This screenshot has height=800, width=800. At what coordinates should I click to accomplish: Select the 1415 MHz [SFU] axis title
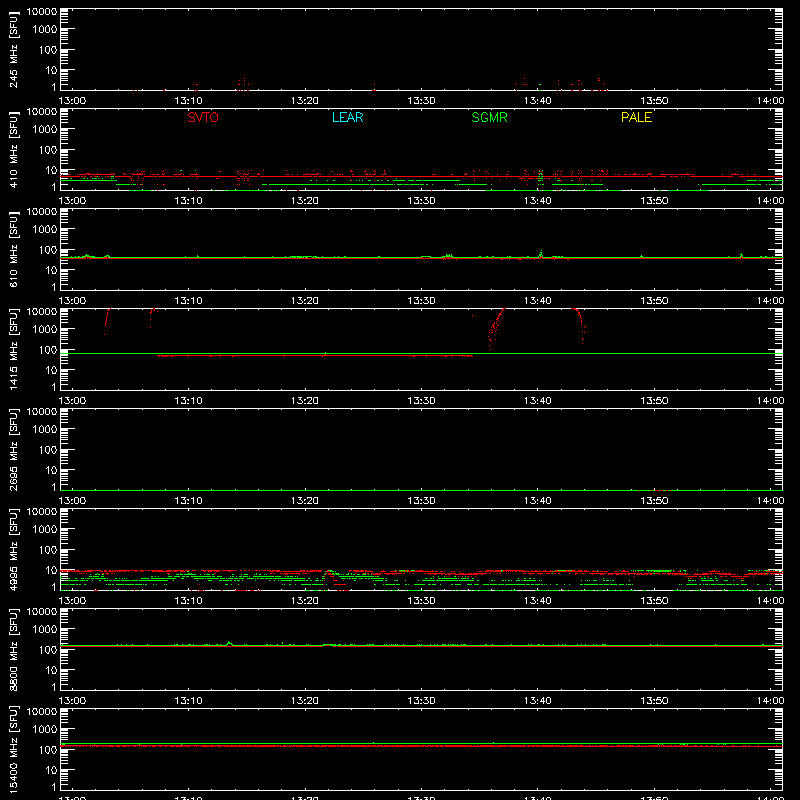click(13, 349)
